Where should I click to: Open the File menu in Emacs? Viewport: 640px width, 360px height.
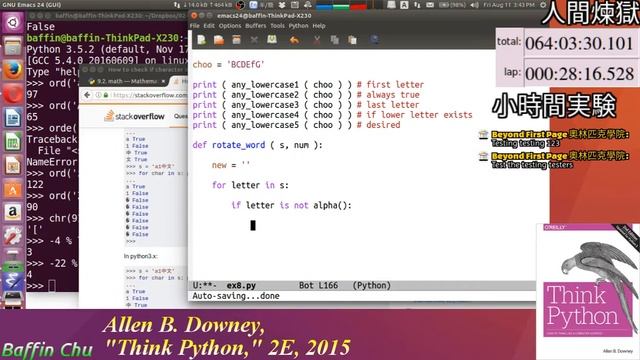click(195, 26)
